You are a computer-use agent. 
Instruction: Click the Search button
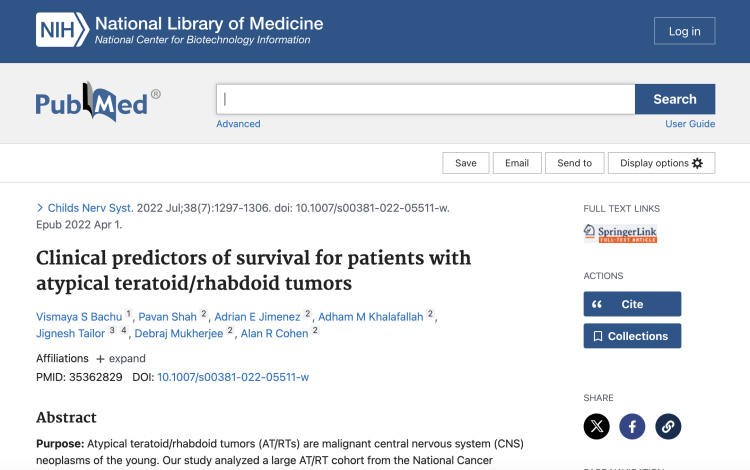[675, 99]
